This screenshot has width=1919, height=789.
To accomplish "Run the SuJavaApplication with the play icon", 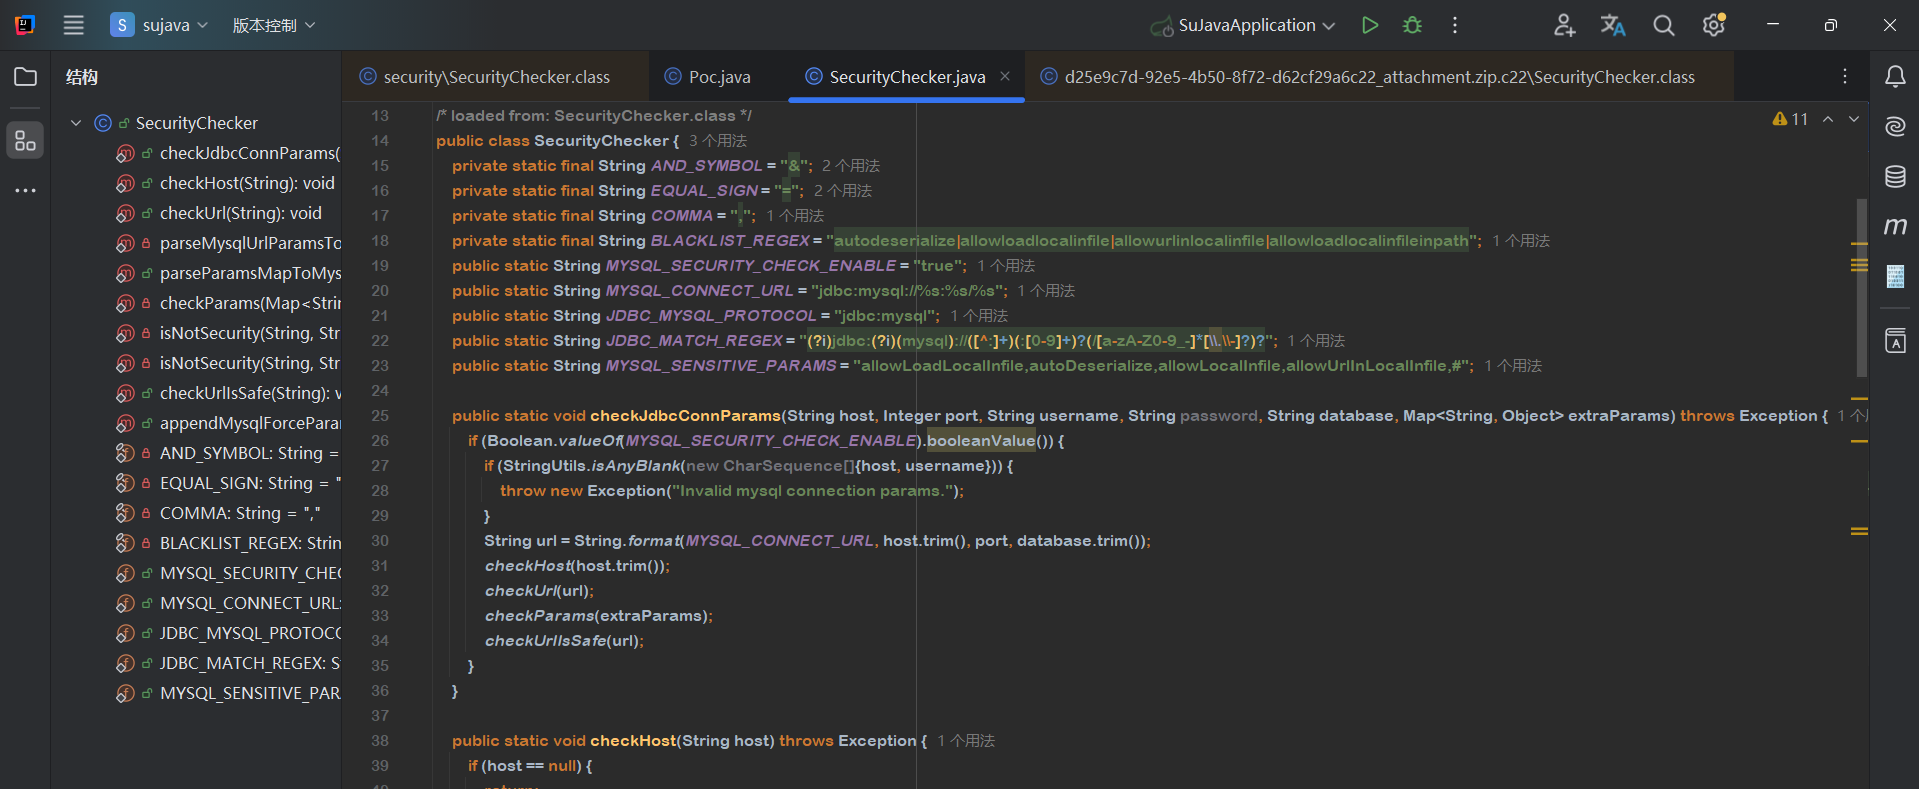I will click(x=1370, y=25).
